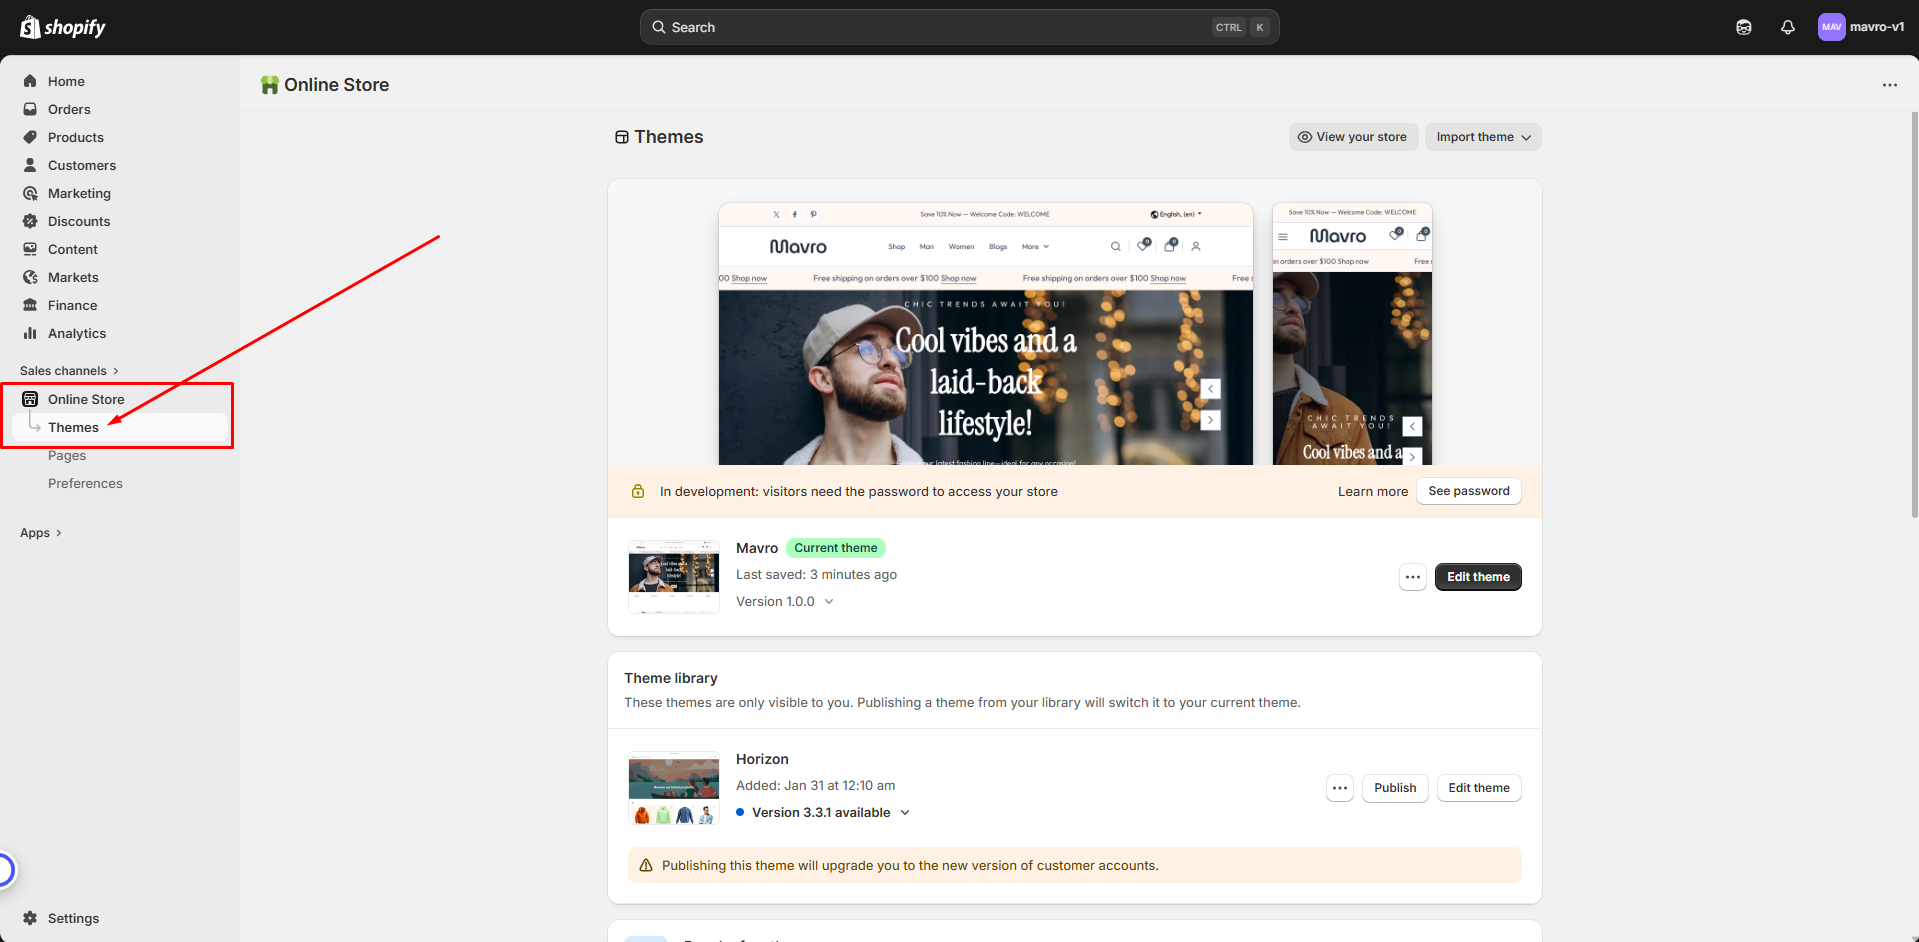Switch to the Pages section

click(x=67, y=455)
